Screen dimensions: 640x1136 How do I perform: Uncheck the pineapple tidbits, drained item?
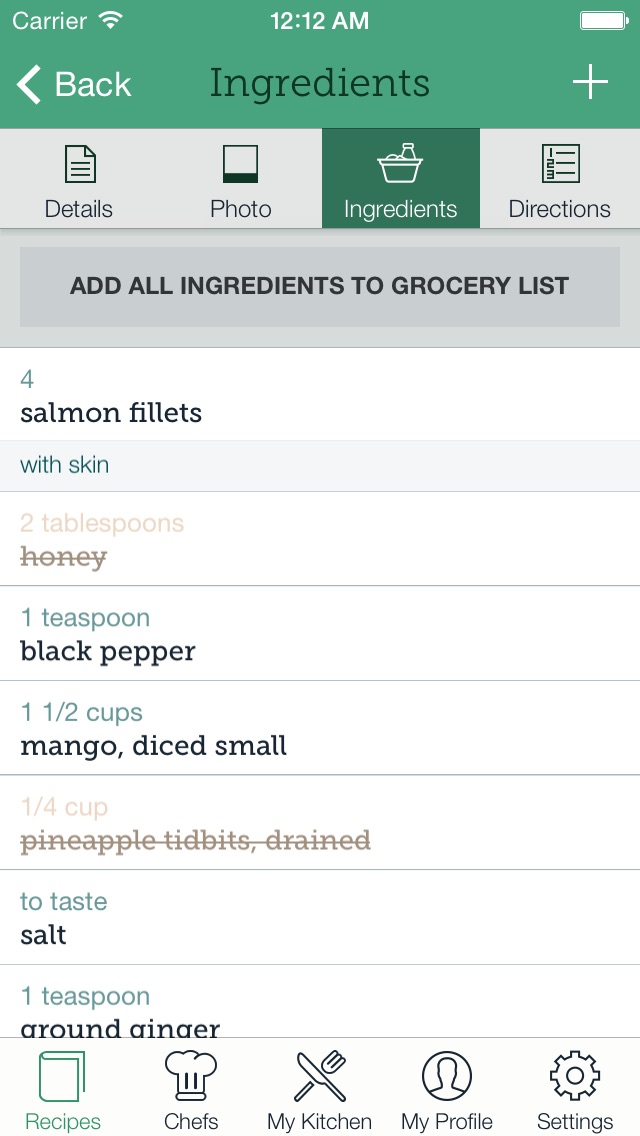coord(320,823)
